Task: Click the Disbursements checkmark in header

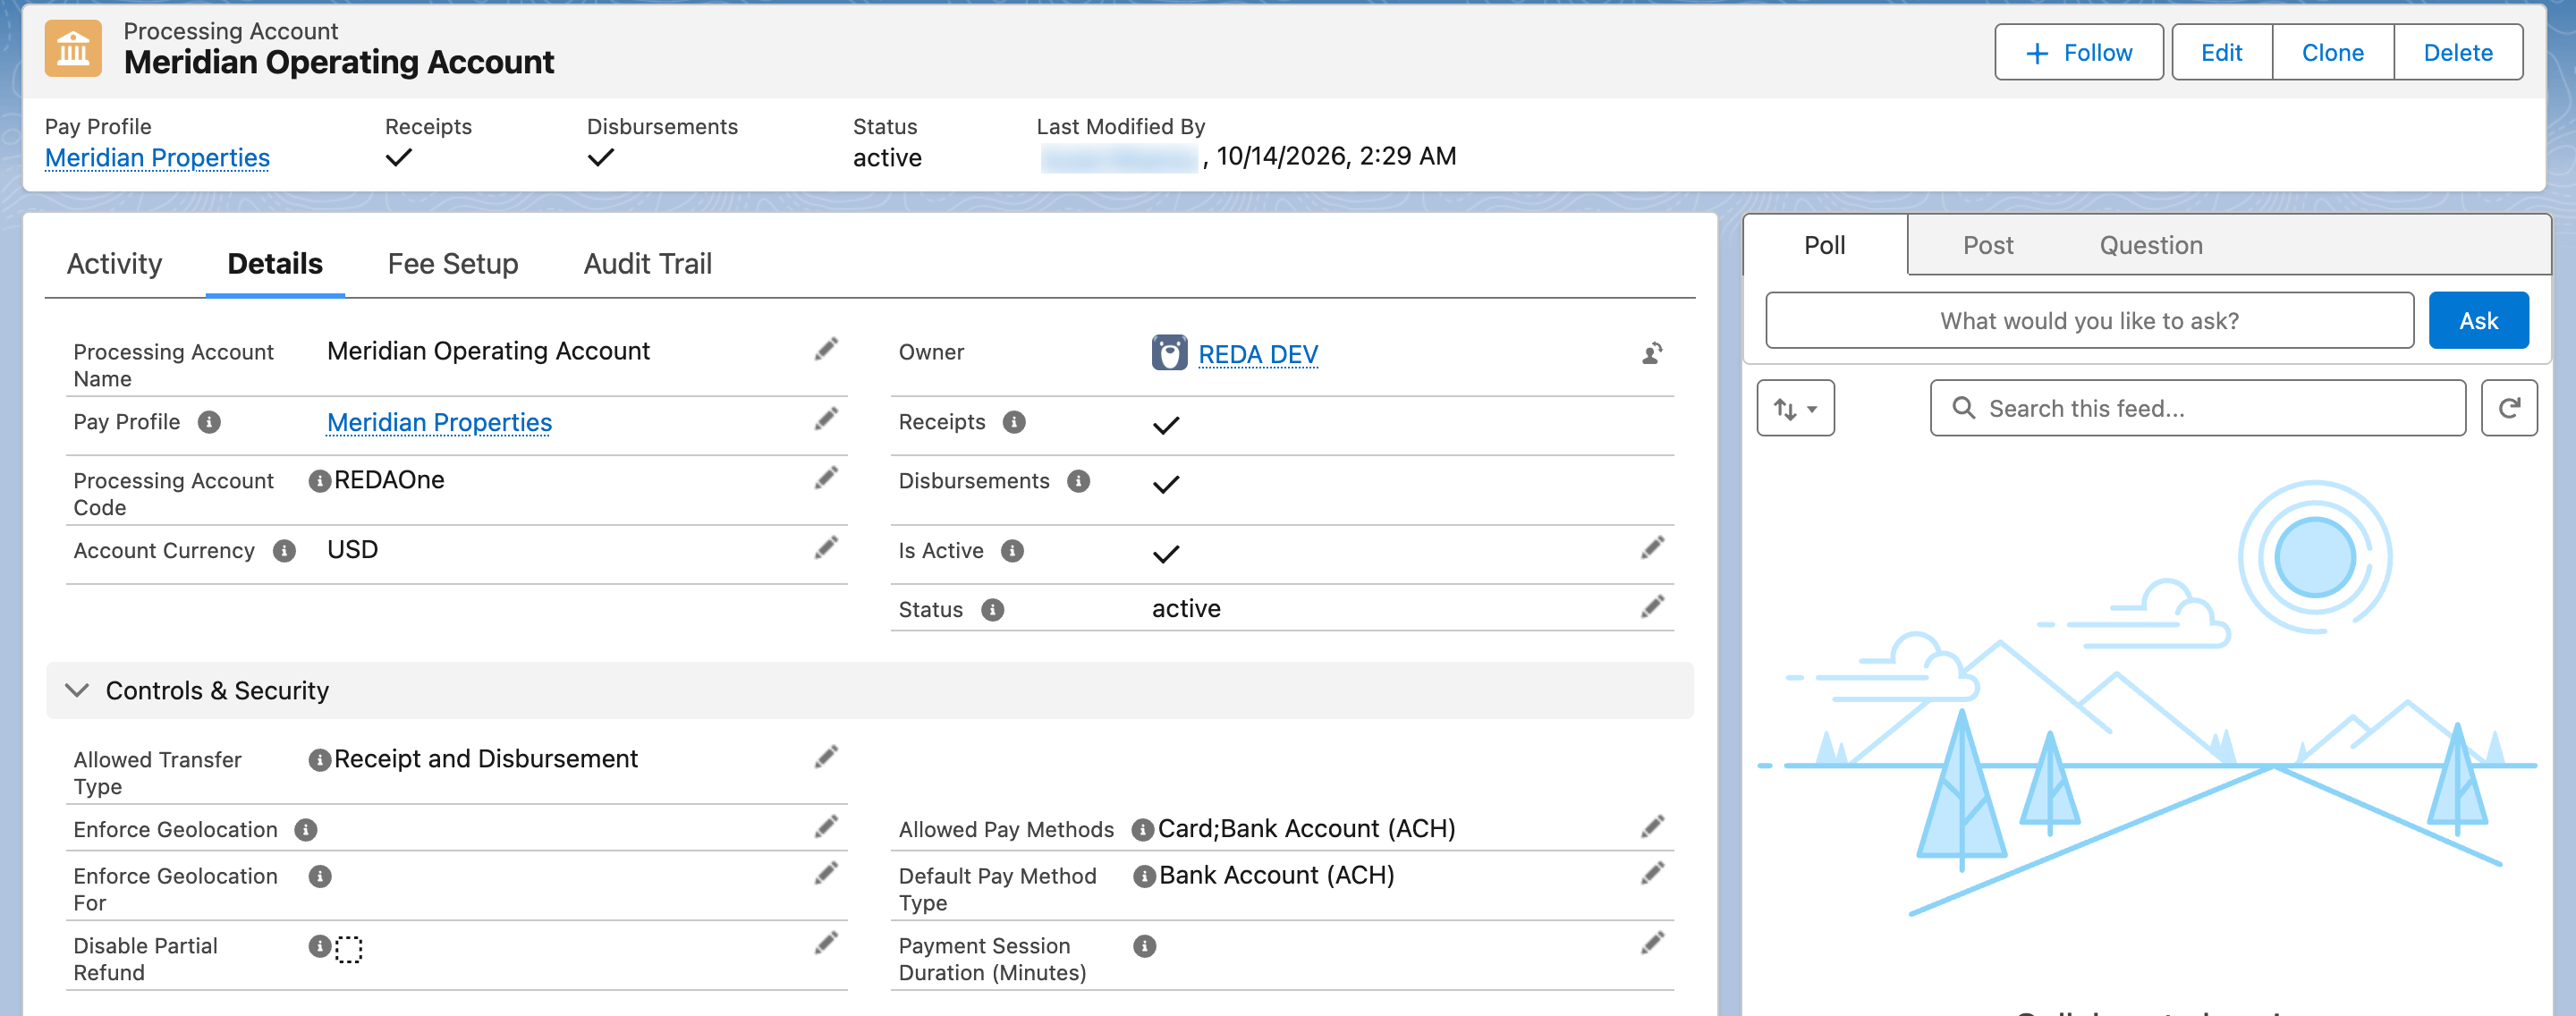Action: tap(601, 157)
